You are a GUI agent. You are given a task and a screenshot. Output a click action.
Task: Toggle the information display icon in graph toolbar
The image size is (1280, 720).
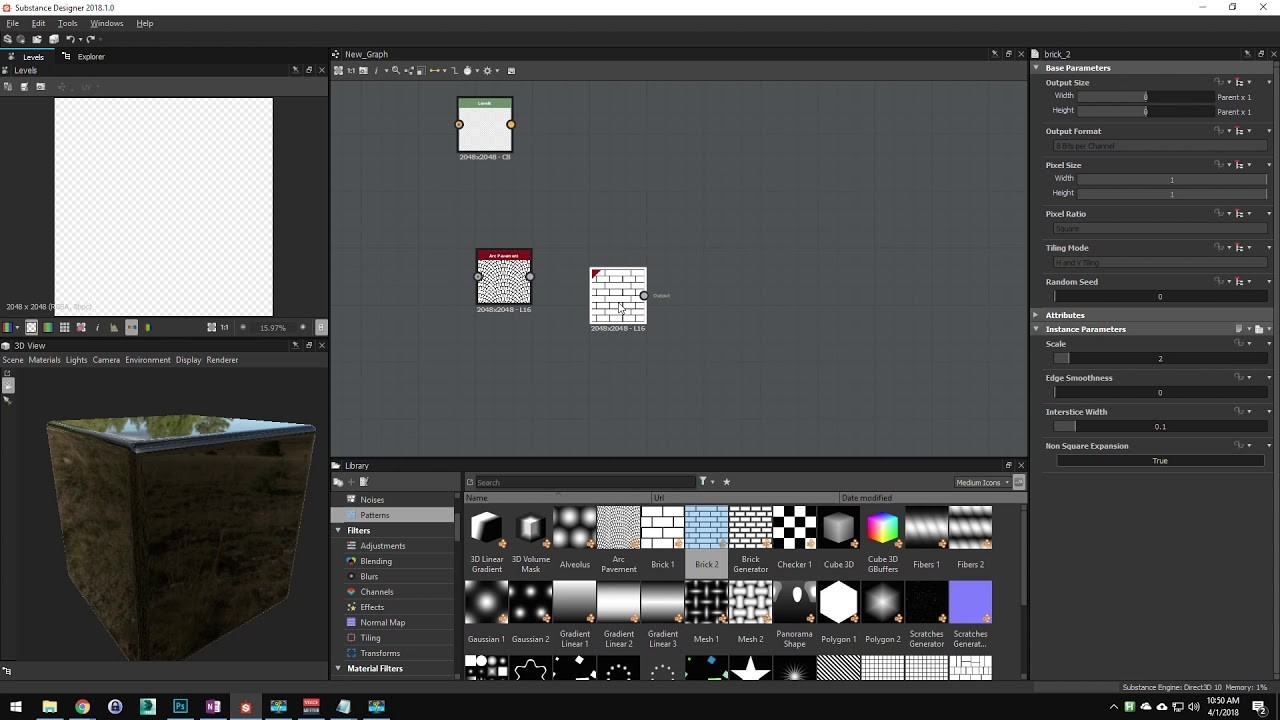click(x=377, y=70)
